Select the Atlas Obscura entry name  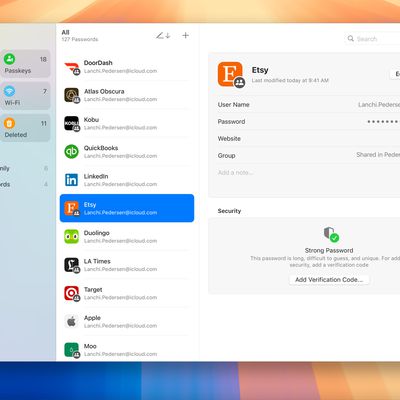104,91
